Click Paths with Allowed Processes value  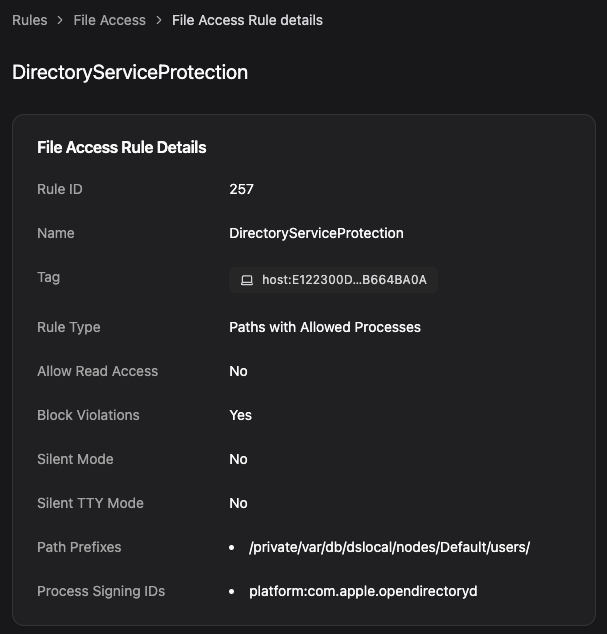coord(325,327)
